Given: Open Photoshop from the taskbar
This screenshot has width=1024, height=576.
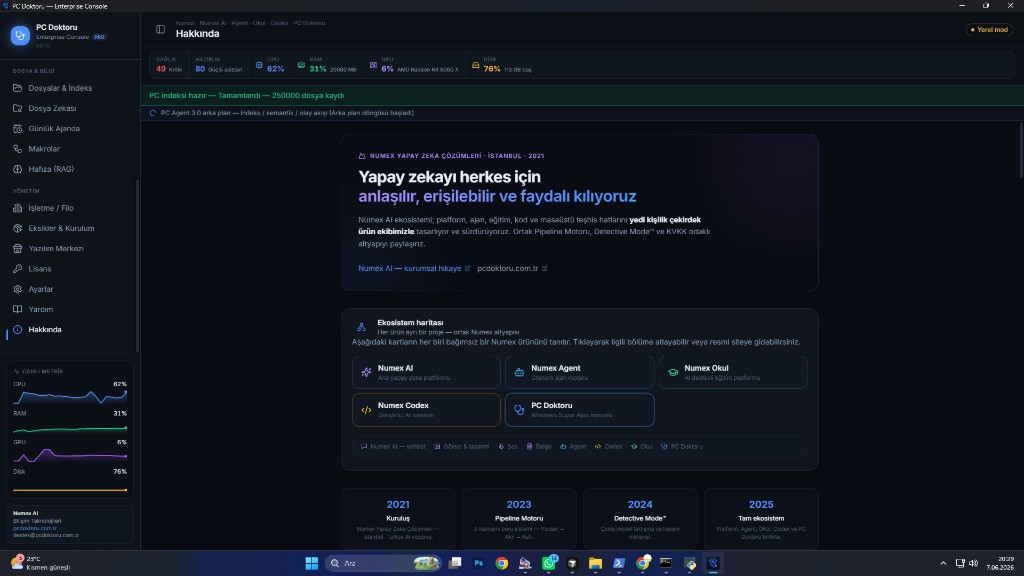Looking at the screenshot, I should click(479, 563).
